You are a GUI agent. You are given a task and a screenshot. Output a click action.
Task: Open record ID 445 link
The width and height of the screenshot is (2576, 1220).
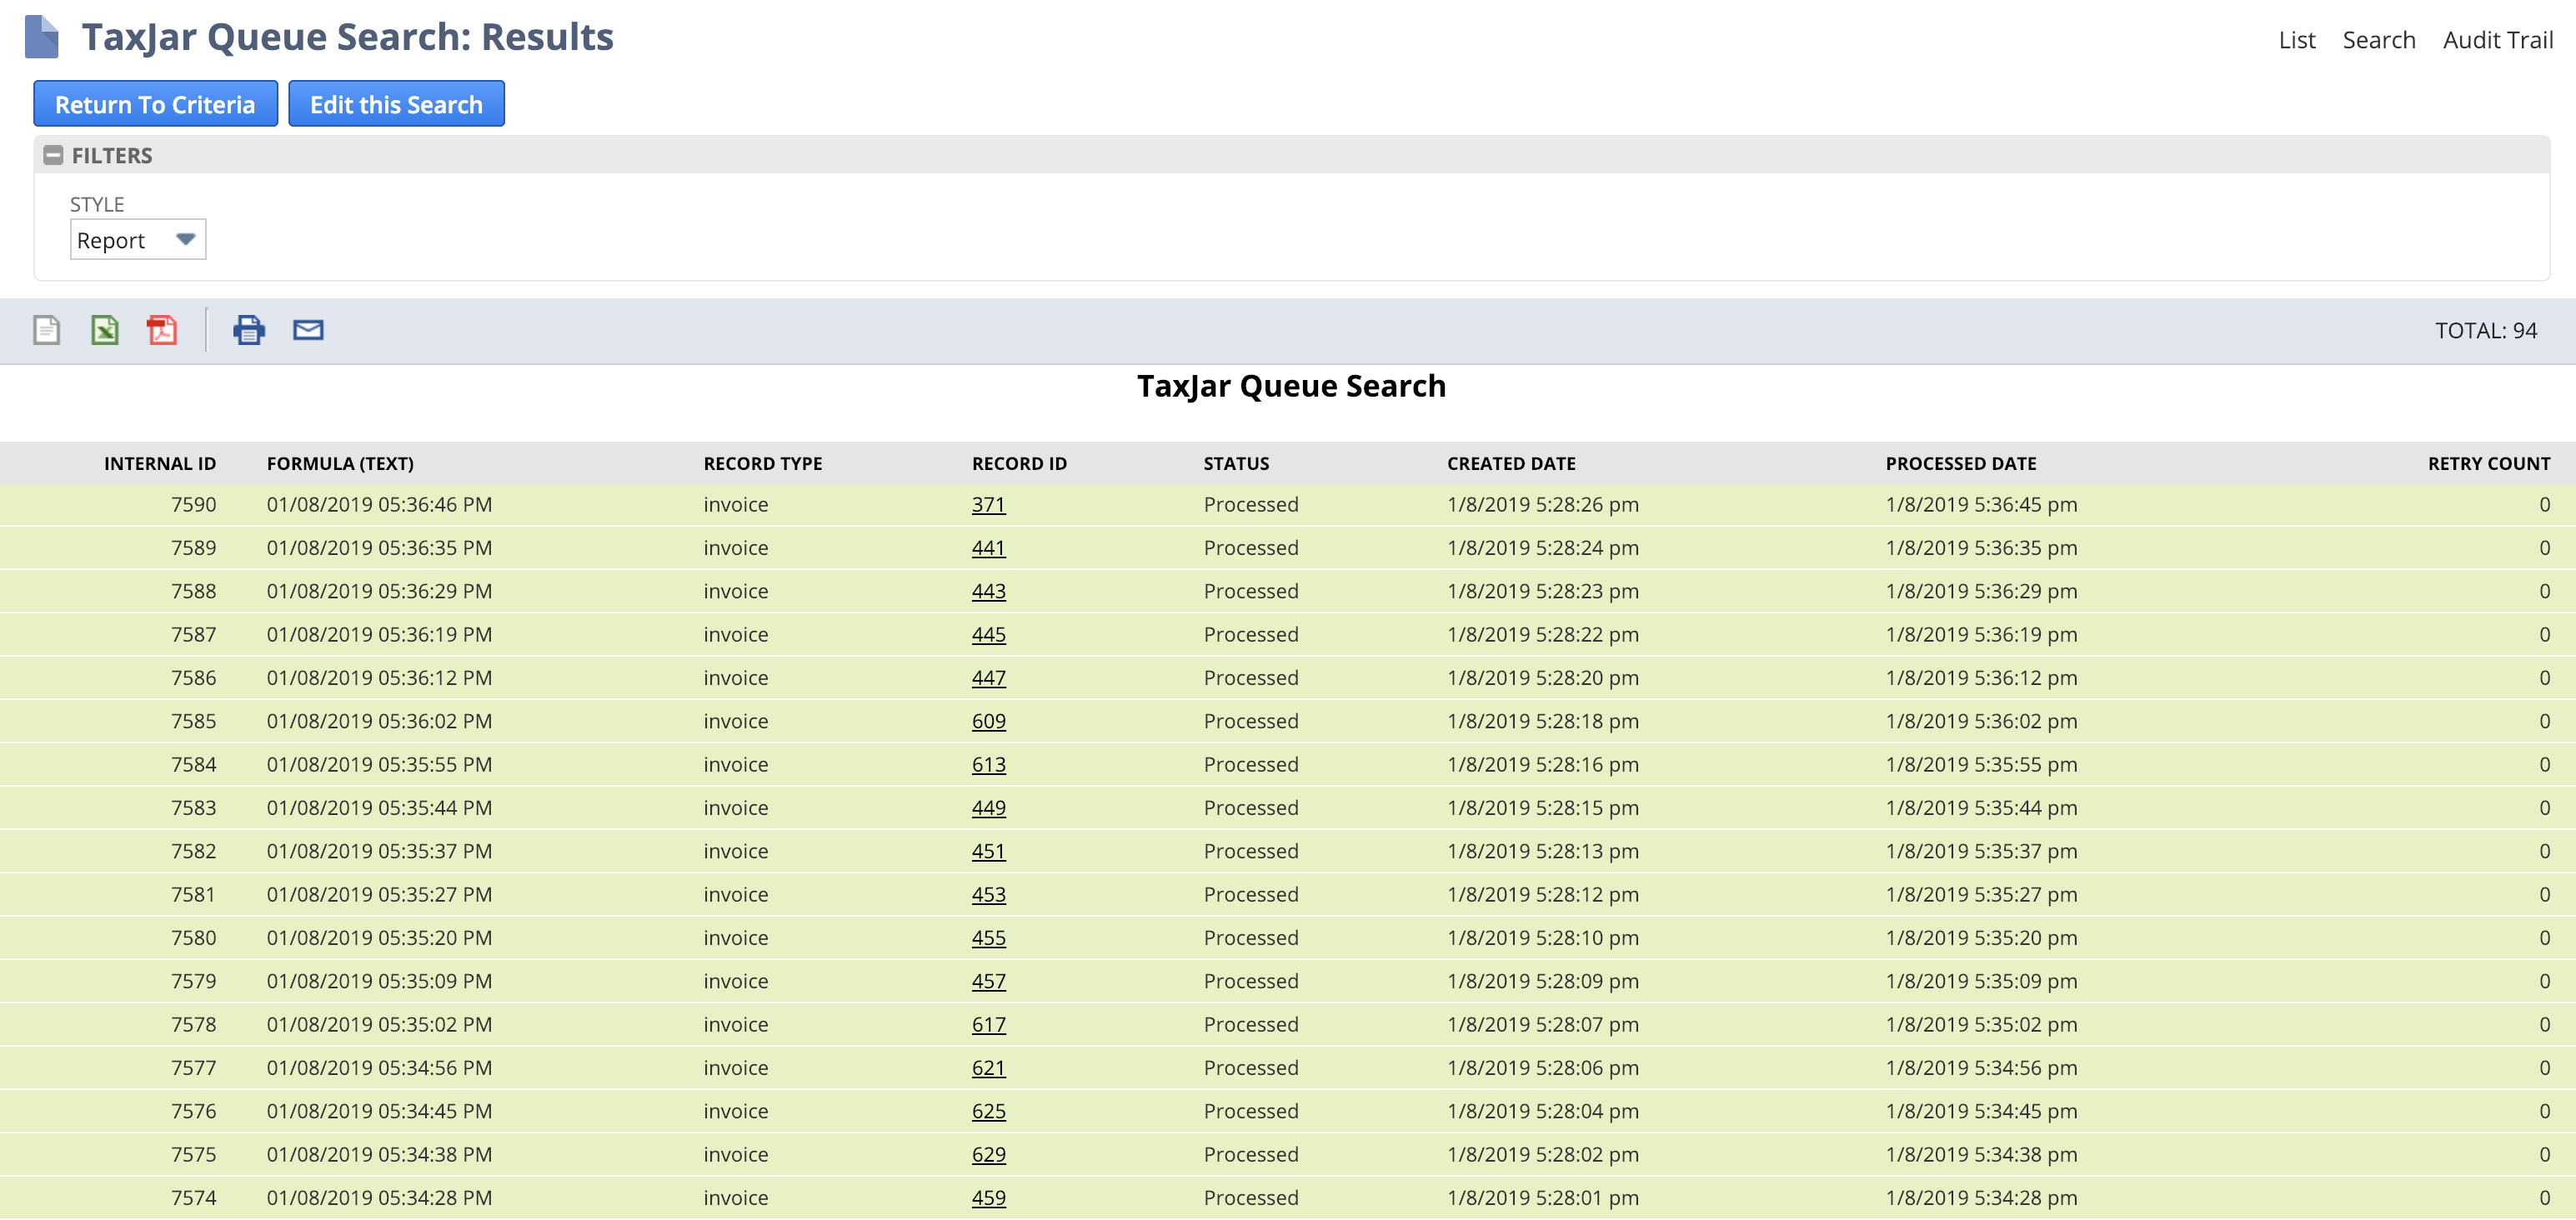click(988, 635)
